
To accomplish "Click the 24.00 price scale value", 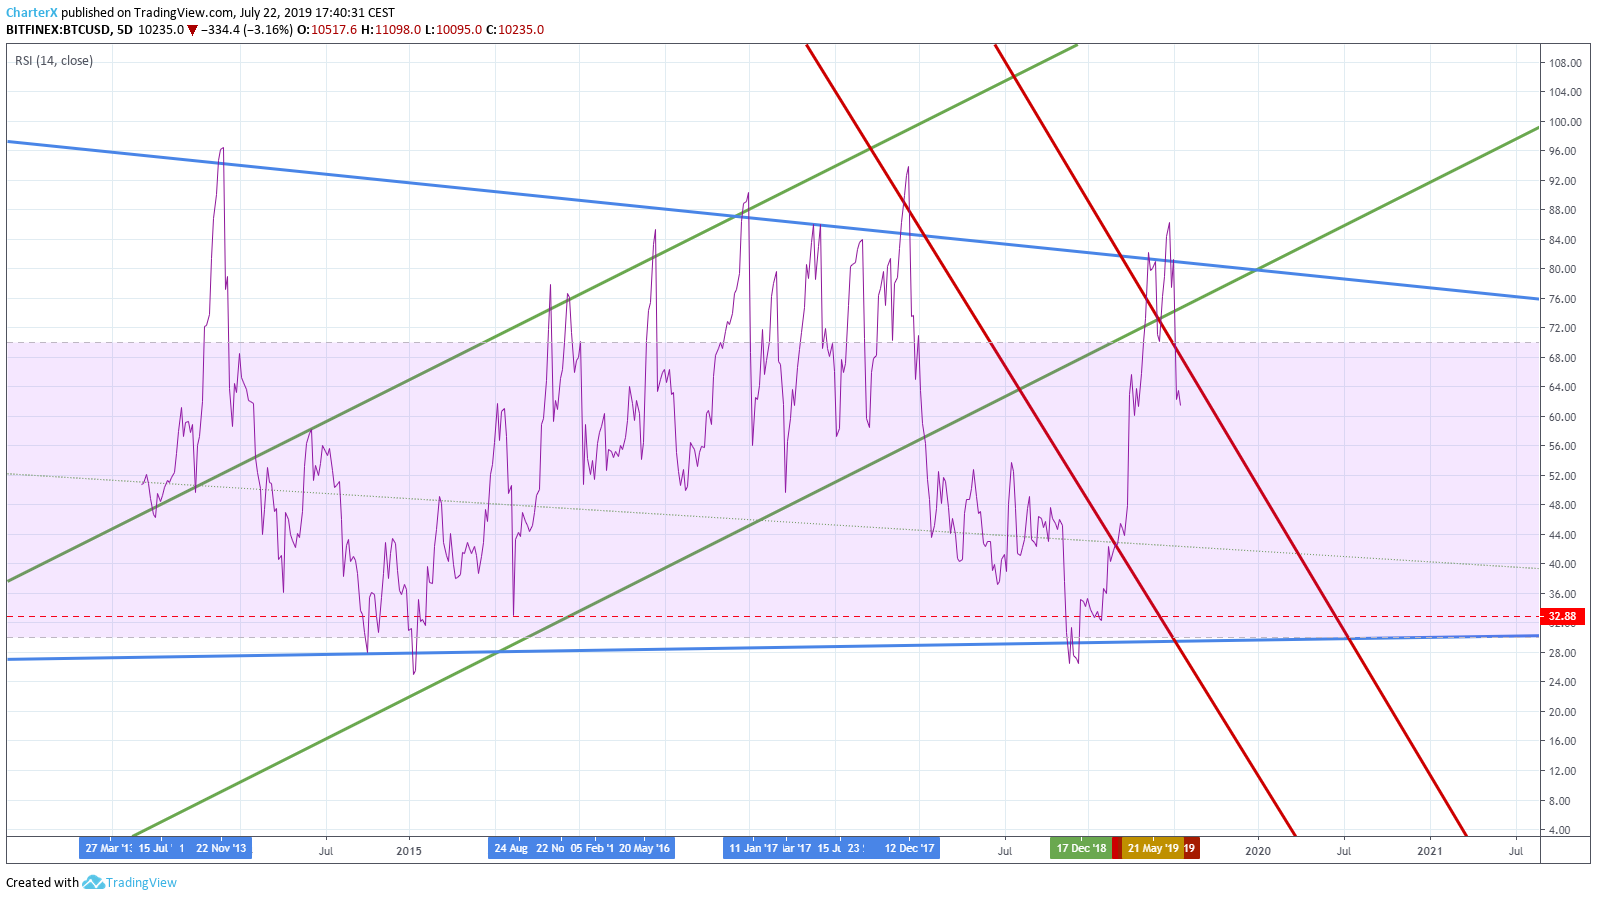I will point(1562,682).
